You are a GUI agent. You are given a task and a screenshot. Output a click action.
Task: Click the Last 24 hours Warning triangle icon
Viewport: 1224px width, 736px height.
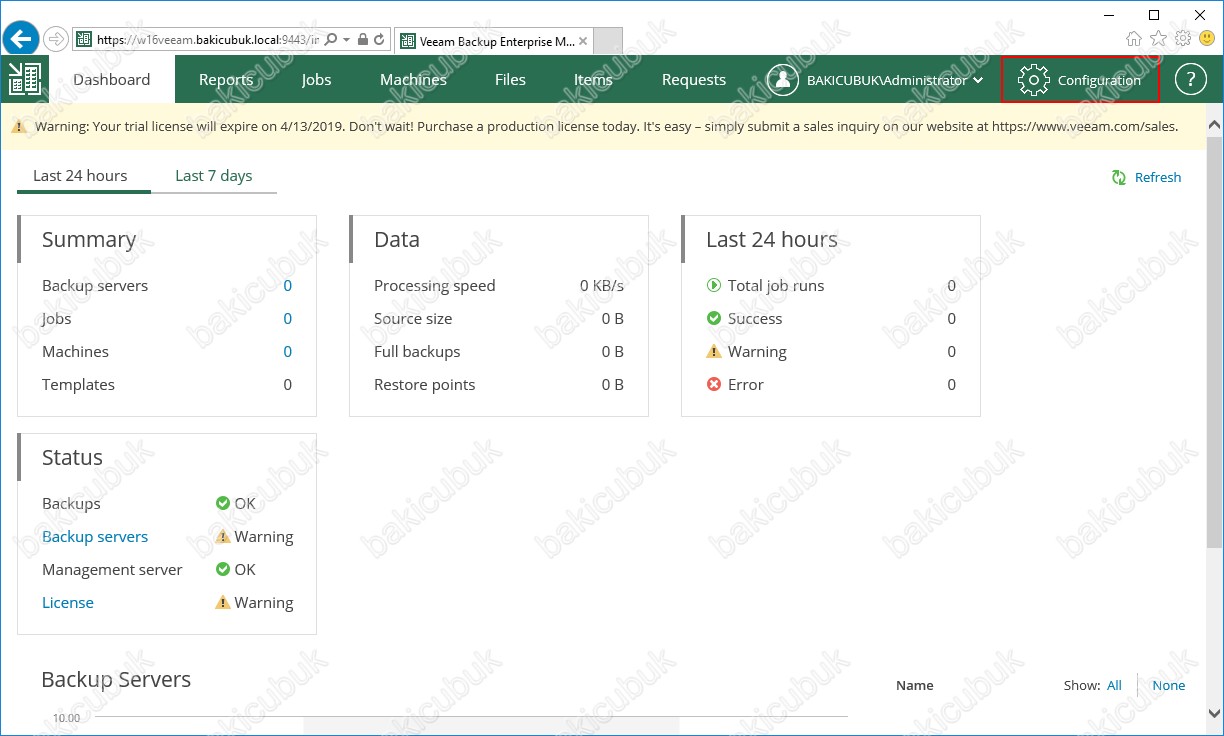(x=714, y=351)
